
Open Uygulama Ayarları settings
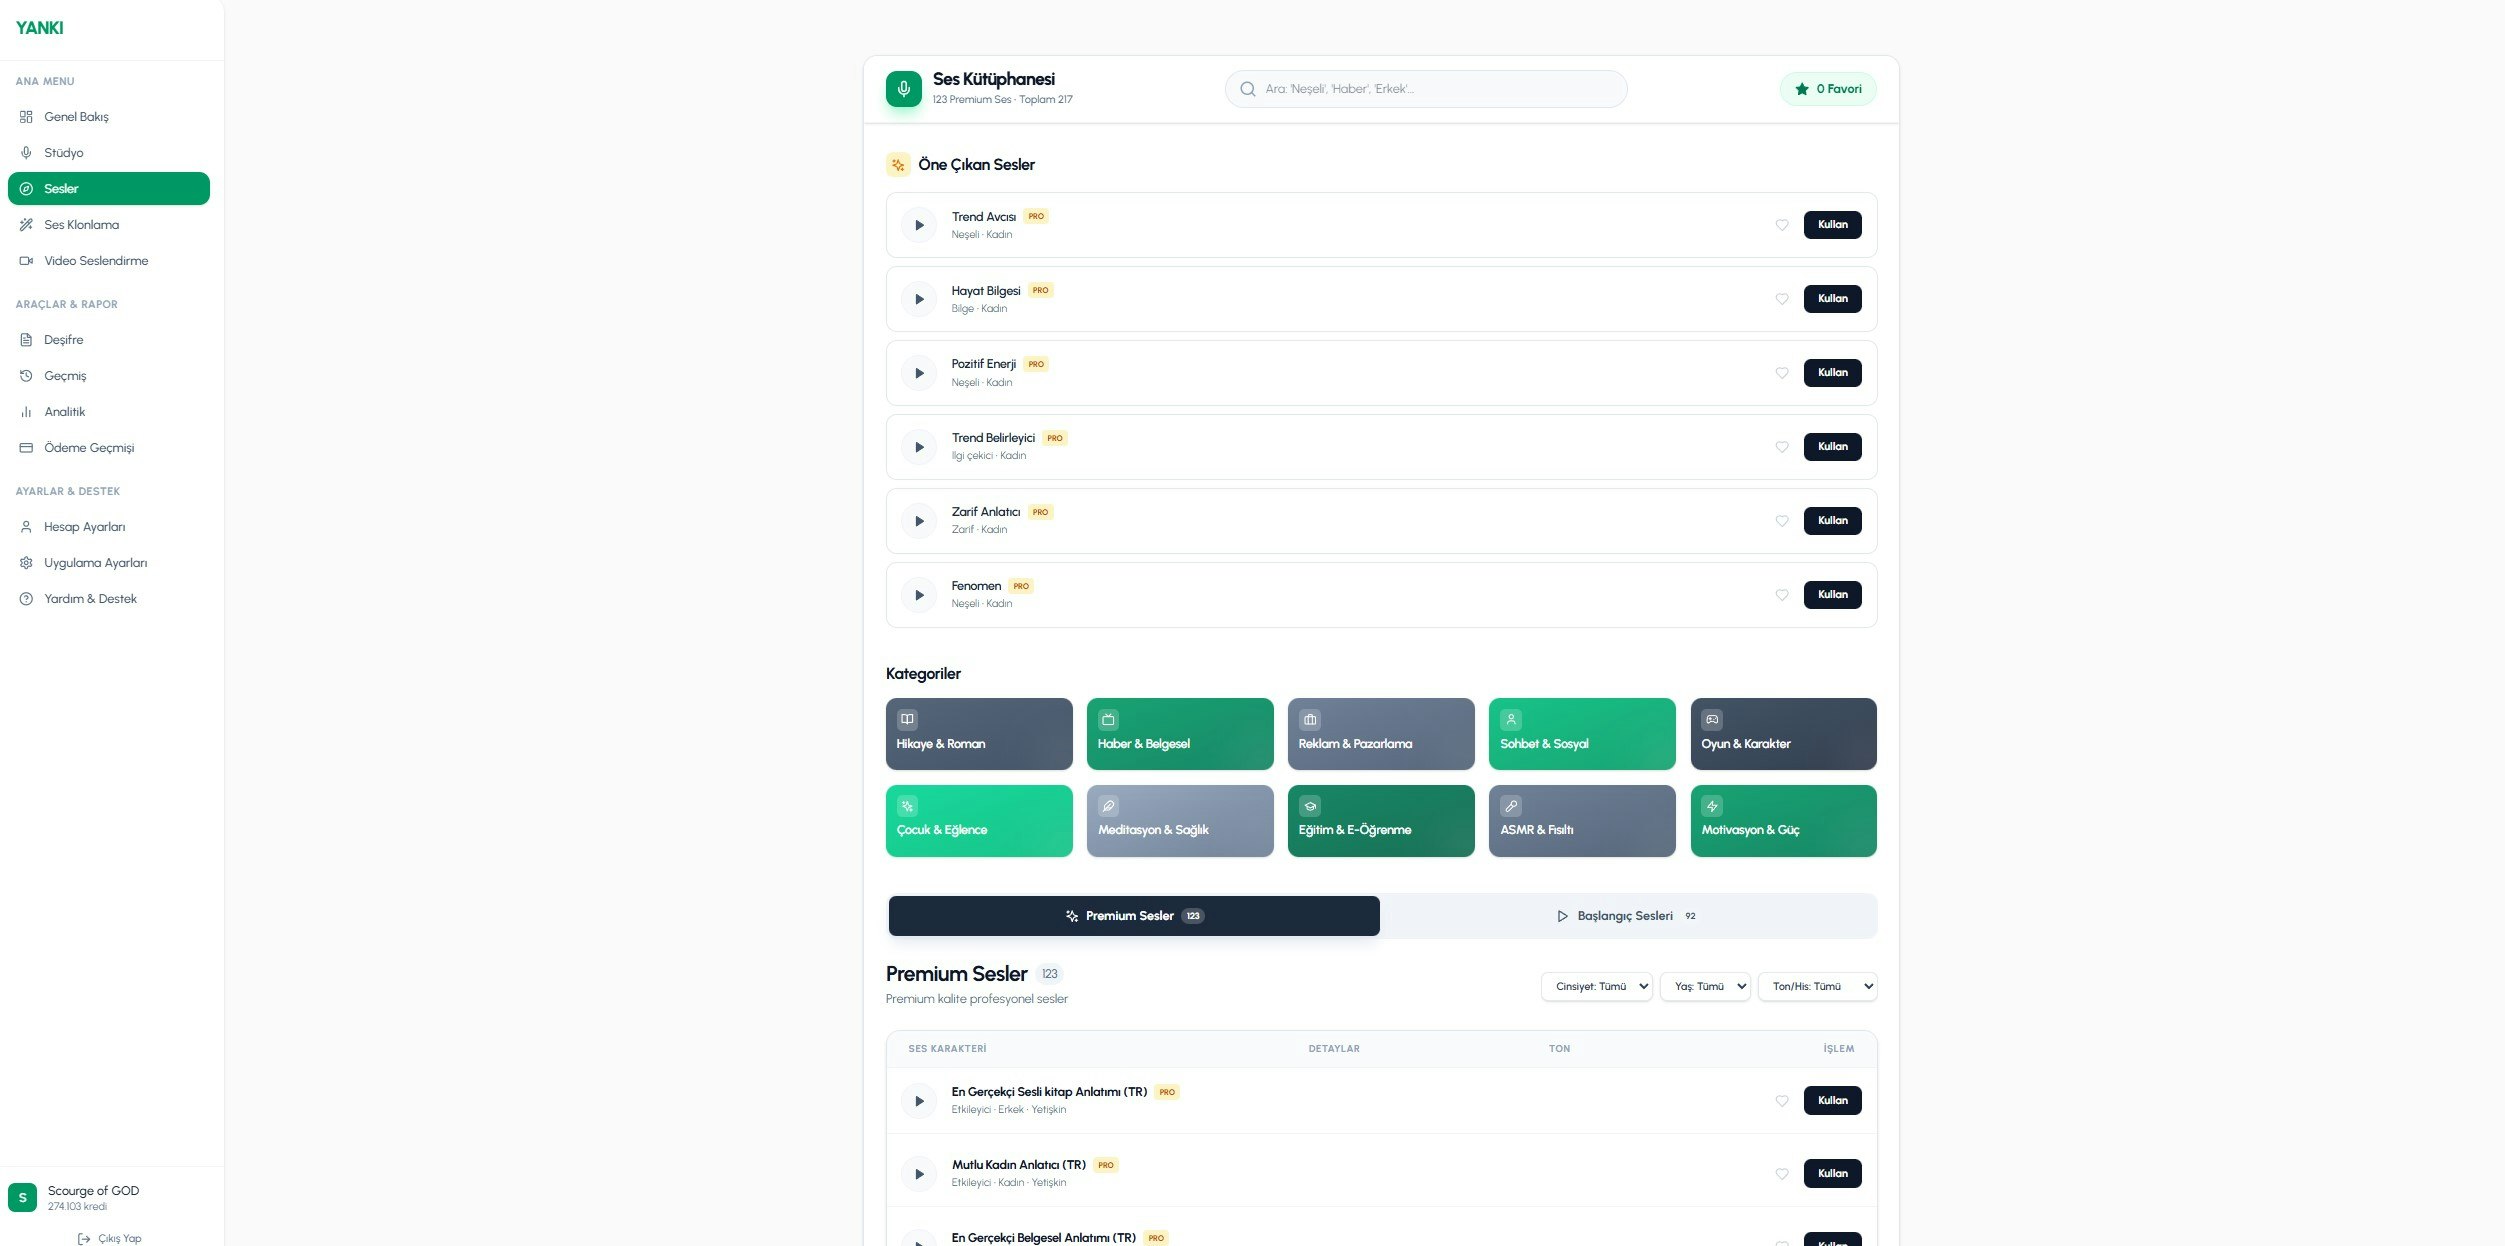pos(95,563)
